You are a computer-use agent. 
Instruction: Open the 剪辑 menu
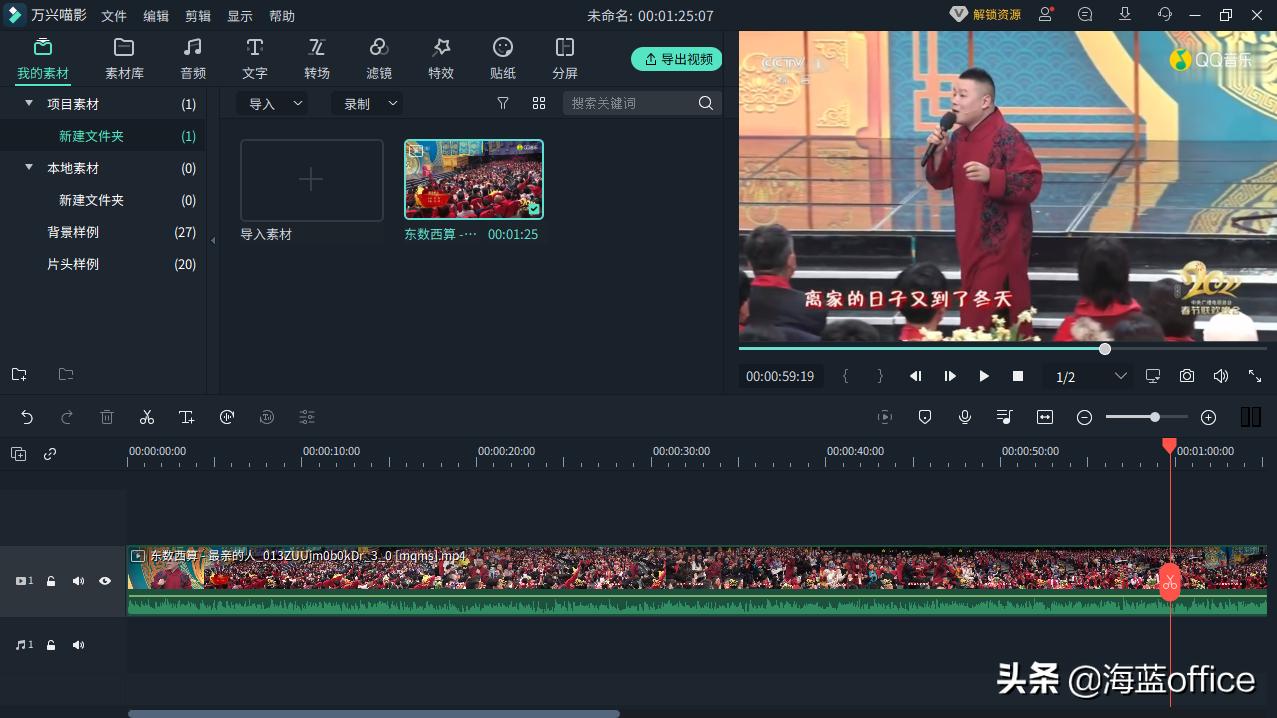(198, 16)
